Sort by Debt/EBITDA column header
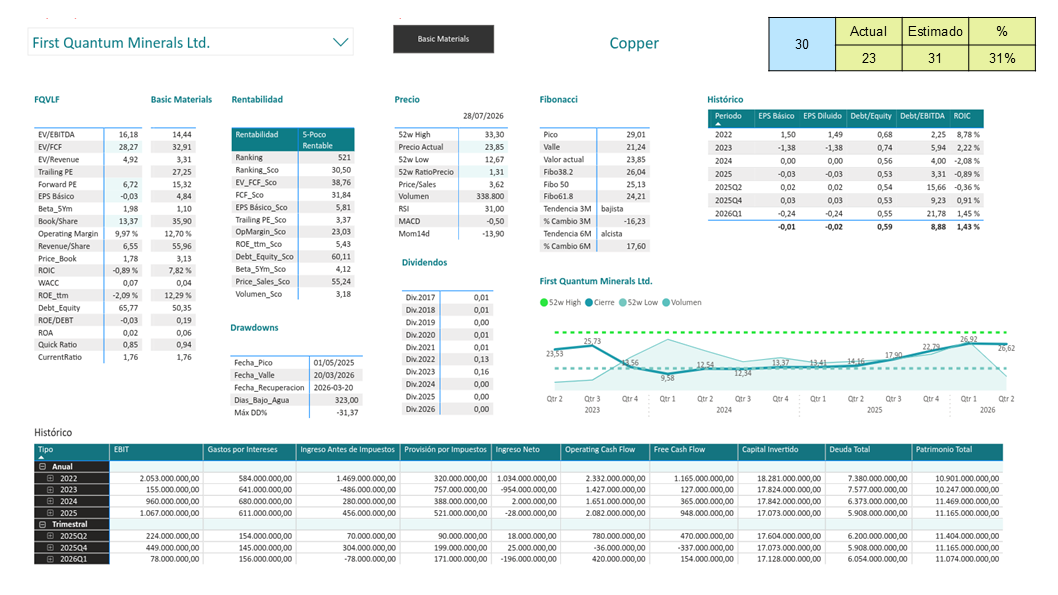The width and height of the screenshot is (1058, 595). click(x=922, y=116)
